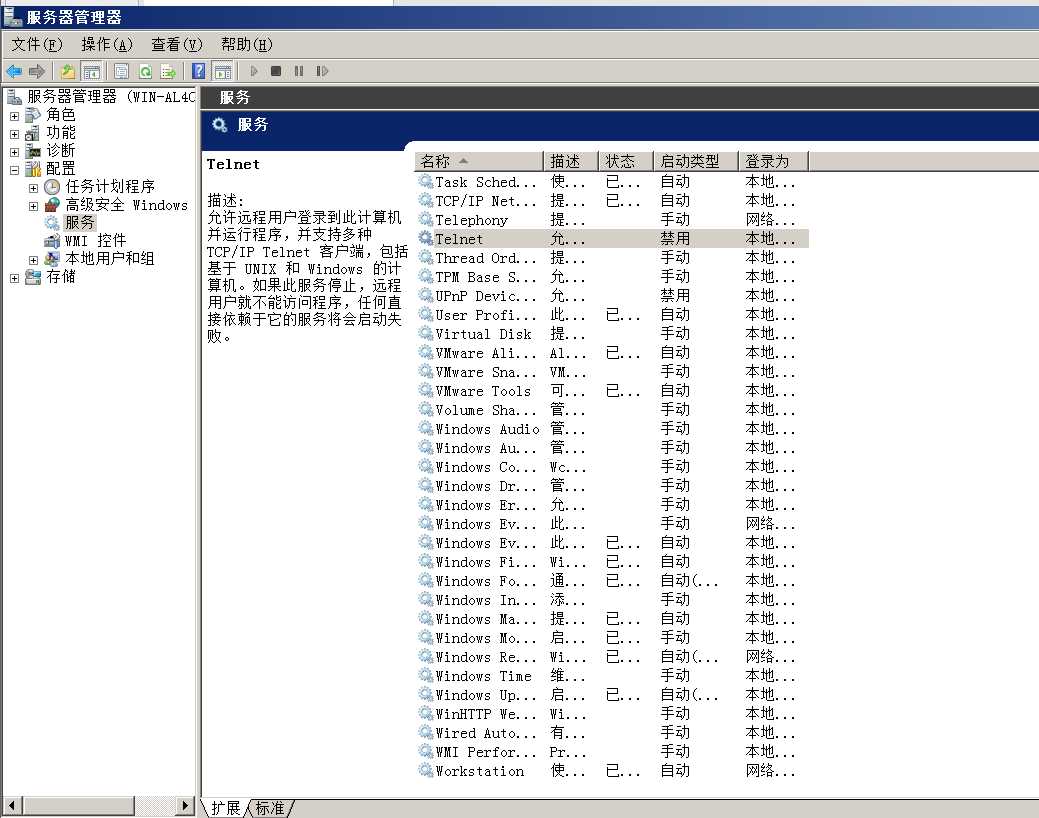Collapse the 配置 tree node
Image resolution: width=1039 pixels, height=818 pixels.
pos(15,170)
